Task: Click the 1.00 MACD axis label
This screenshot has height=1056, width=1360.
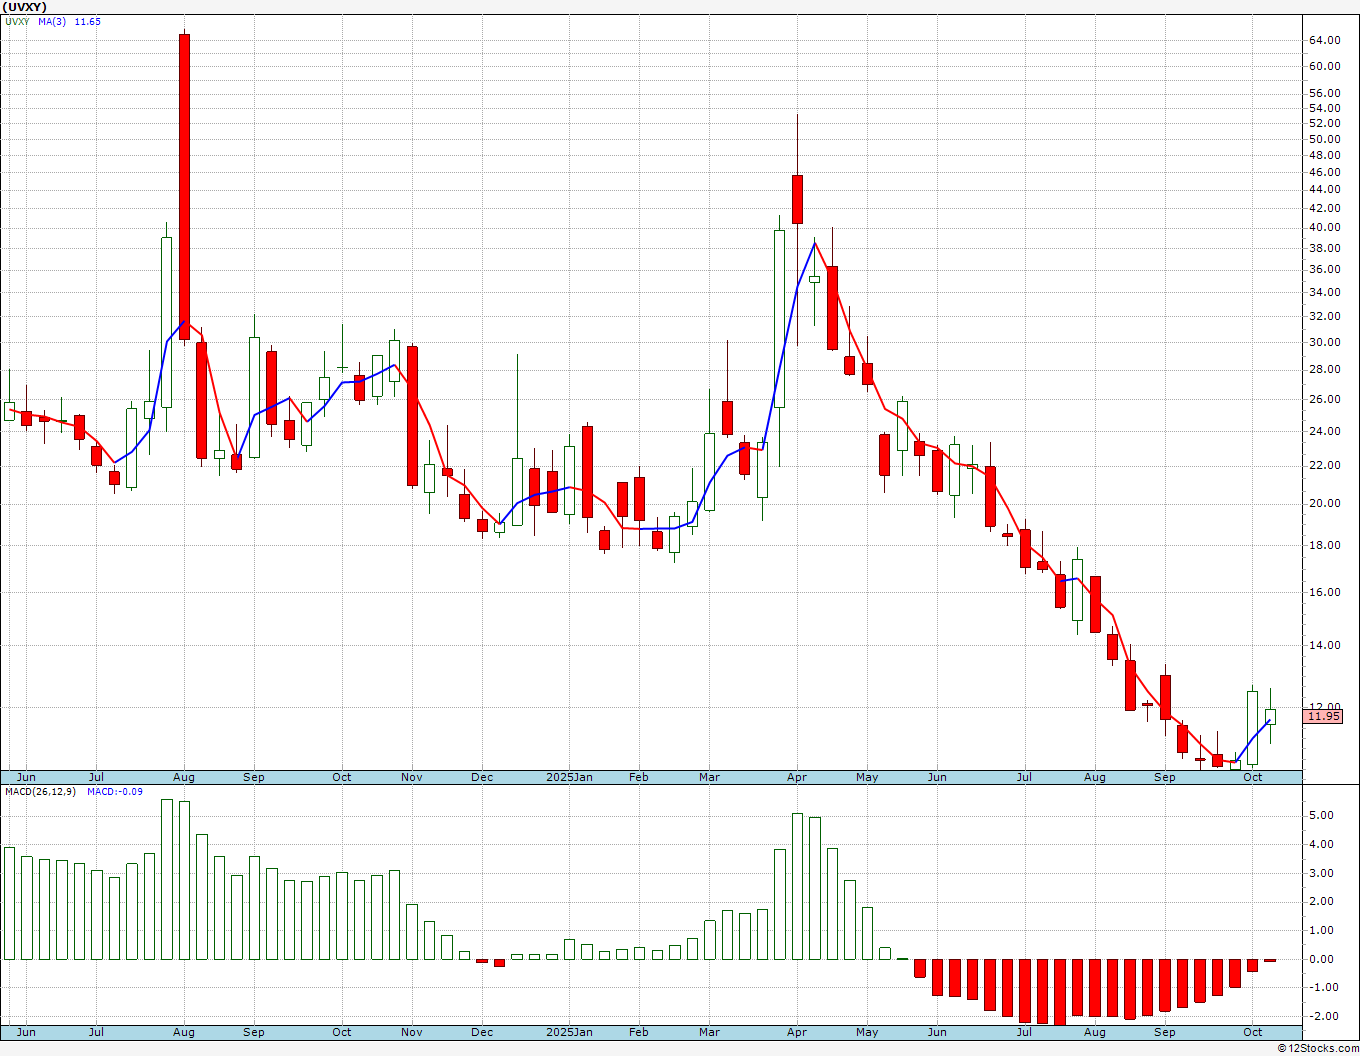Action: [x=1322, y=930]
